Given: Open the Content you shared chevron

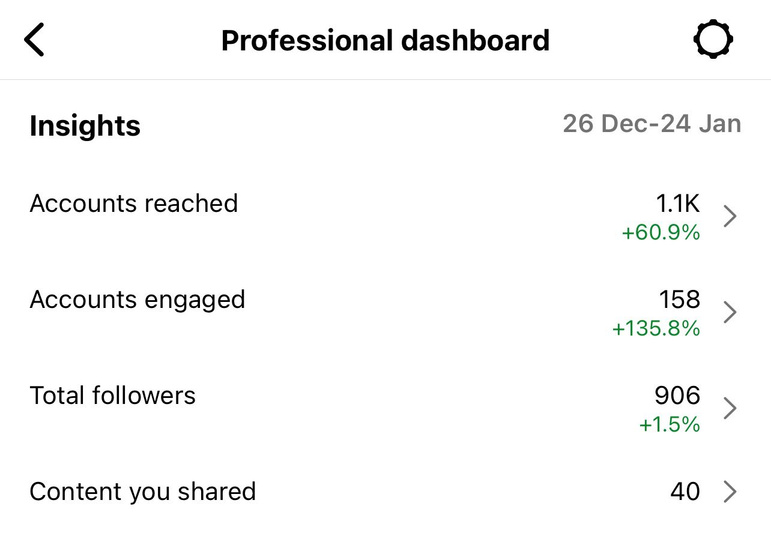Looking at the screenshot, I should tap(730, 492).
